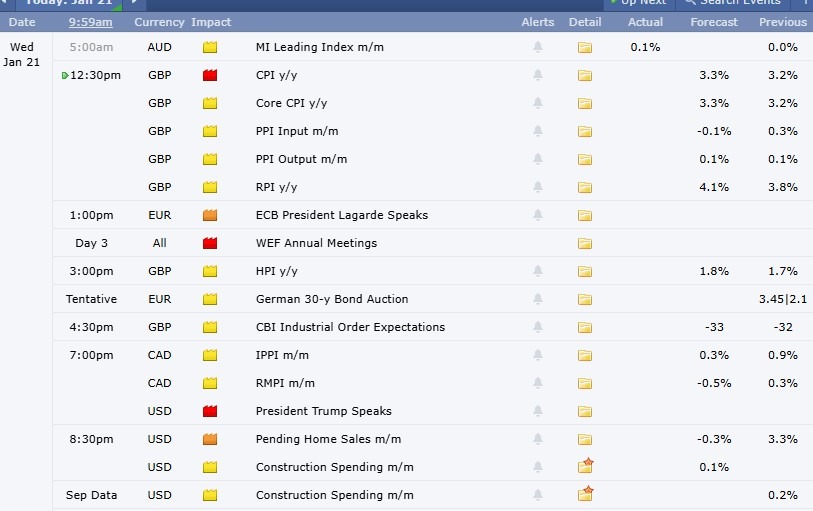813x511 pixels.
Task: Click alert bell for MI Leading Index
Action: 538,47
